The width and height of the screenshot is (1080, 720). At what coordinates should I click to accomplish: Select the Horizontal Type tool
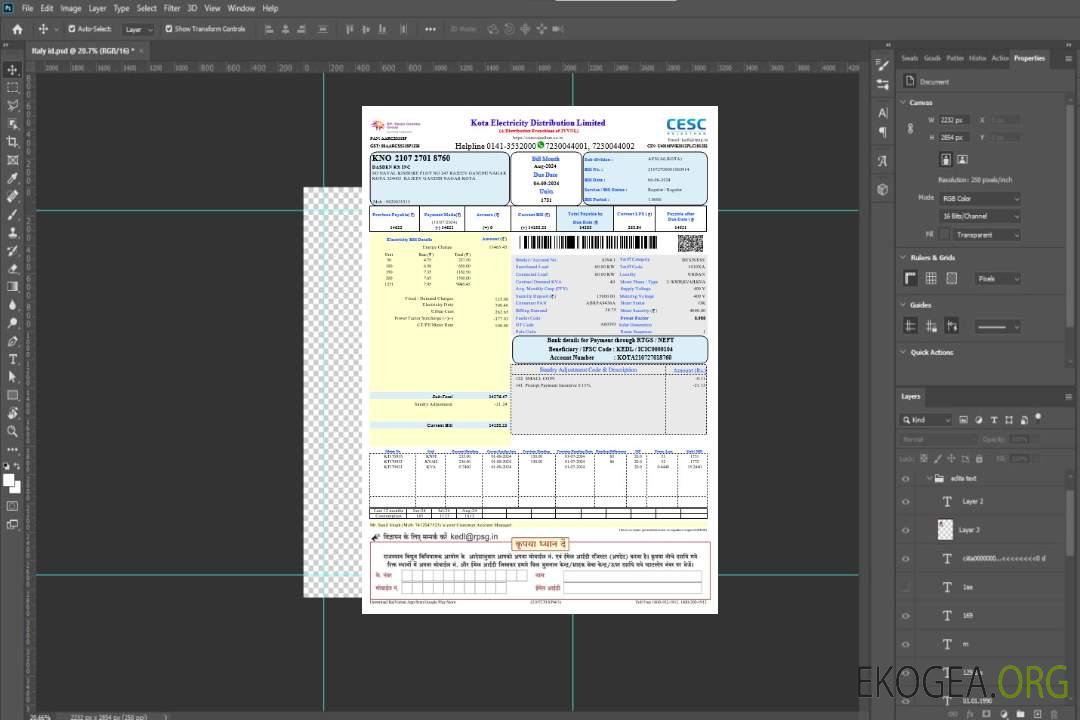pyautogui.click(x=13, y=359)
